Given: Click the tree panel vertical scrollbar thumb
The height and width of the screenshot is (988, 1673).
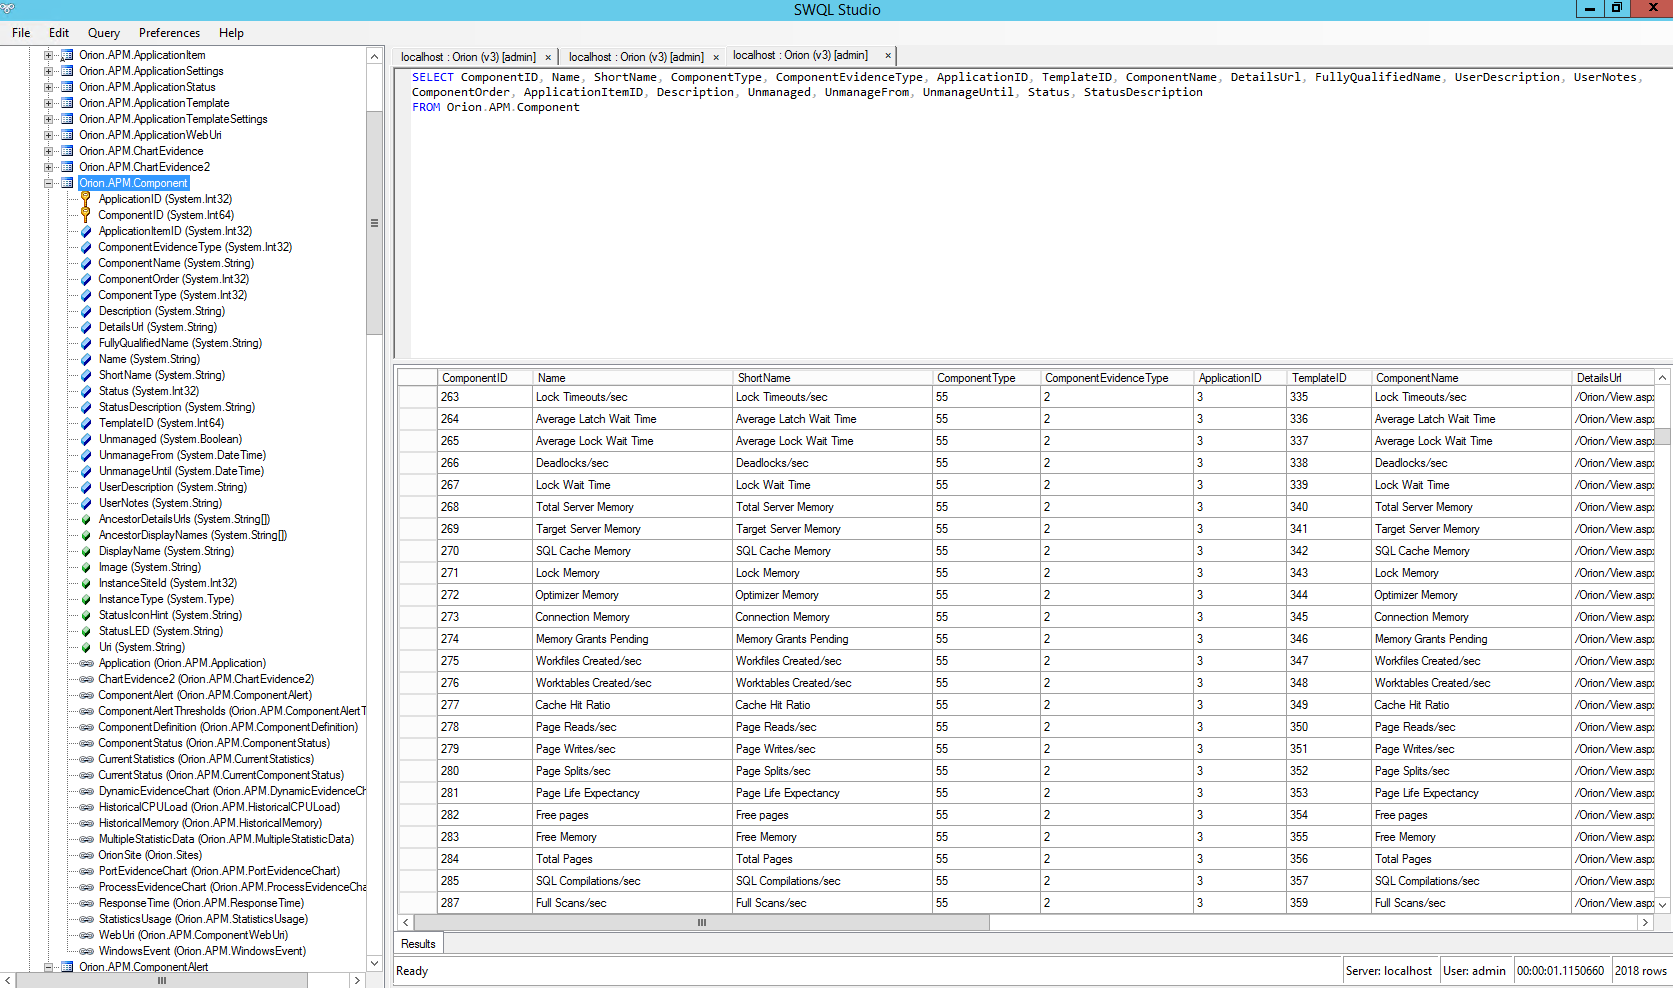Looking at the screenshot, I should [x=375, y=223].
